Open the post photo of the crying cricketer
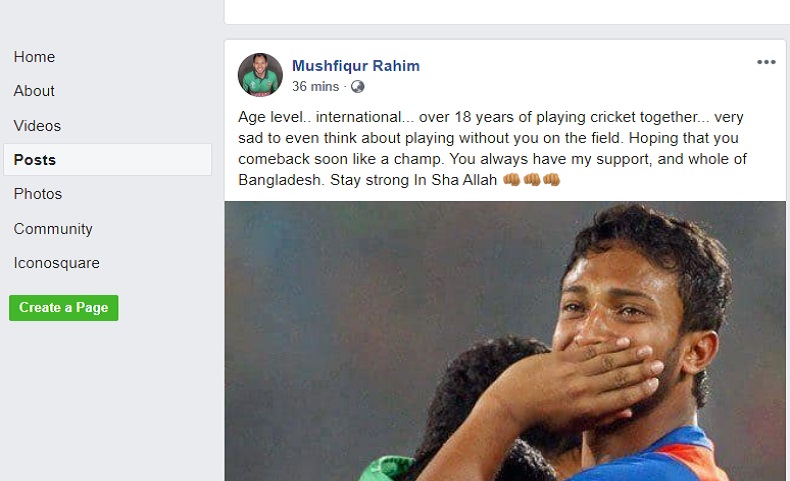This screenshot has width=790, height=481. click(x=505, y=340)
